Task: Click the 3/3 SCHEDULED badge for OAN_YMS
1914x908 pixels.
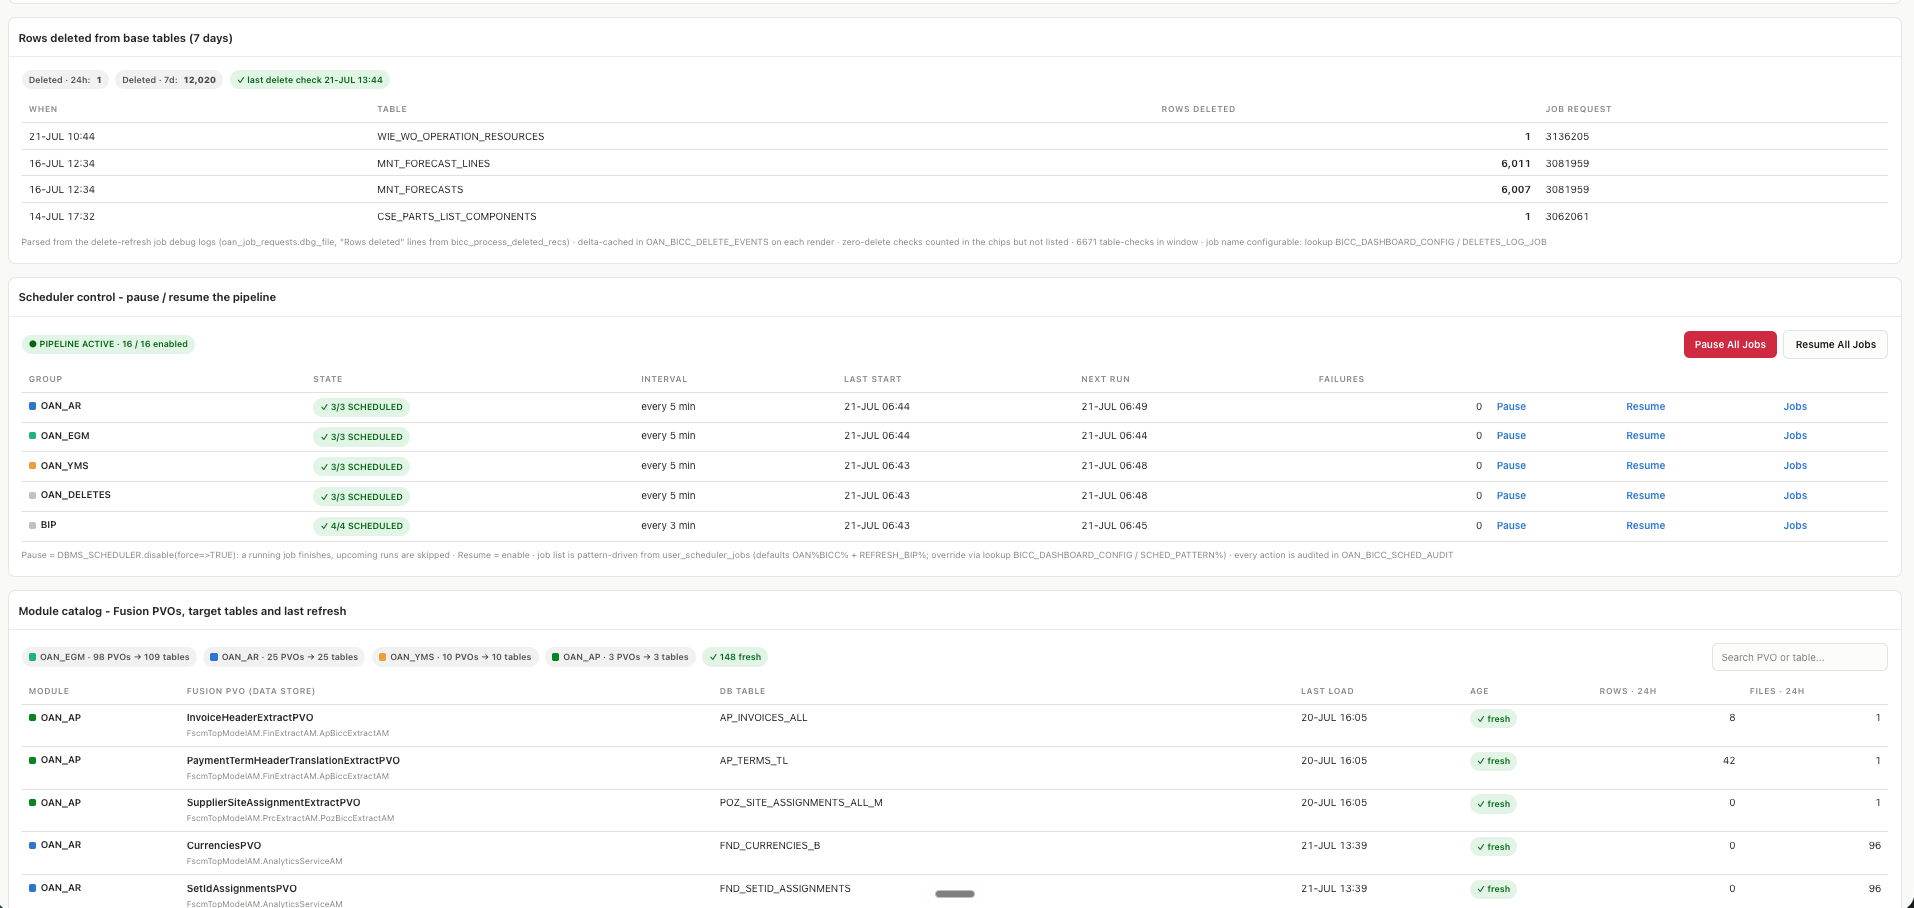Action: (361, 467)
